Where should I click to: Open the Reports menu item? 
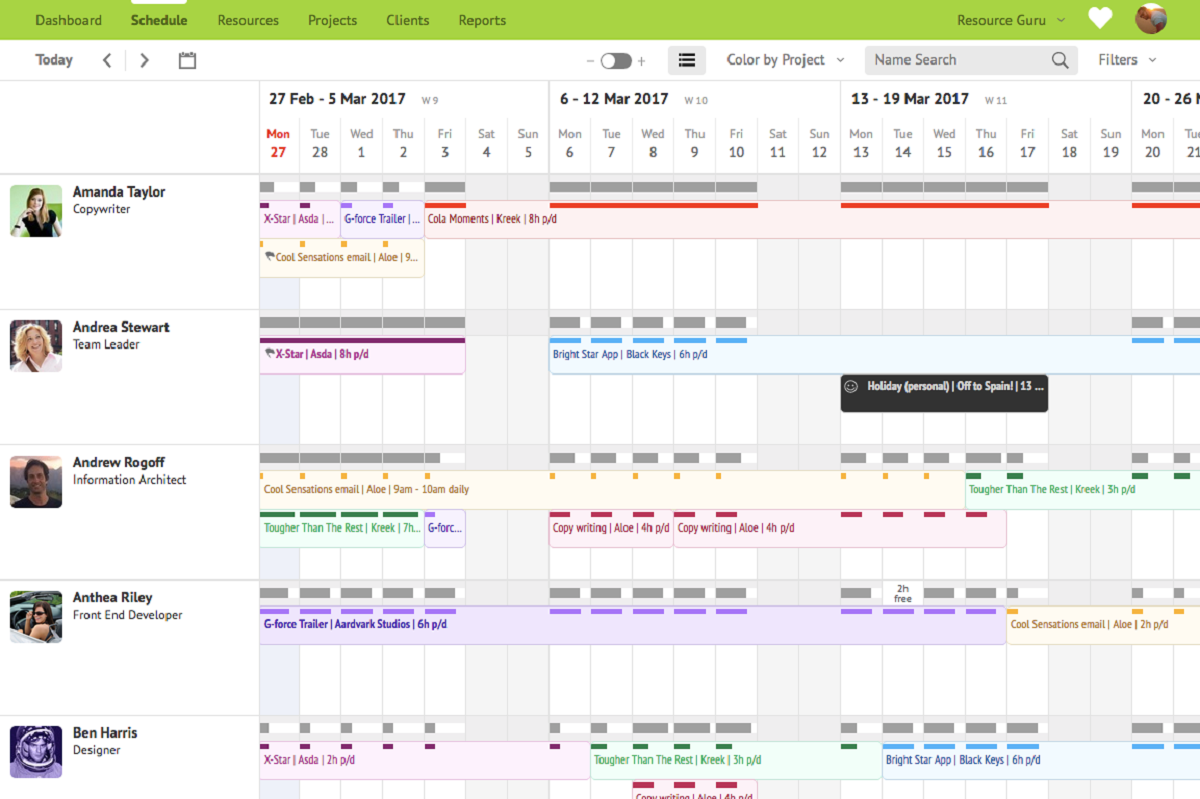coord(482,19)
